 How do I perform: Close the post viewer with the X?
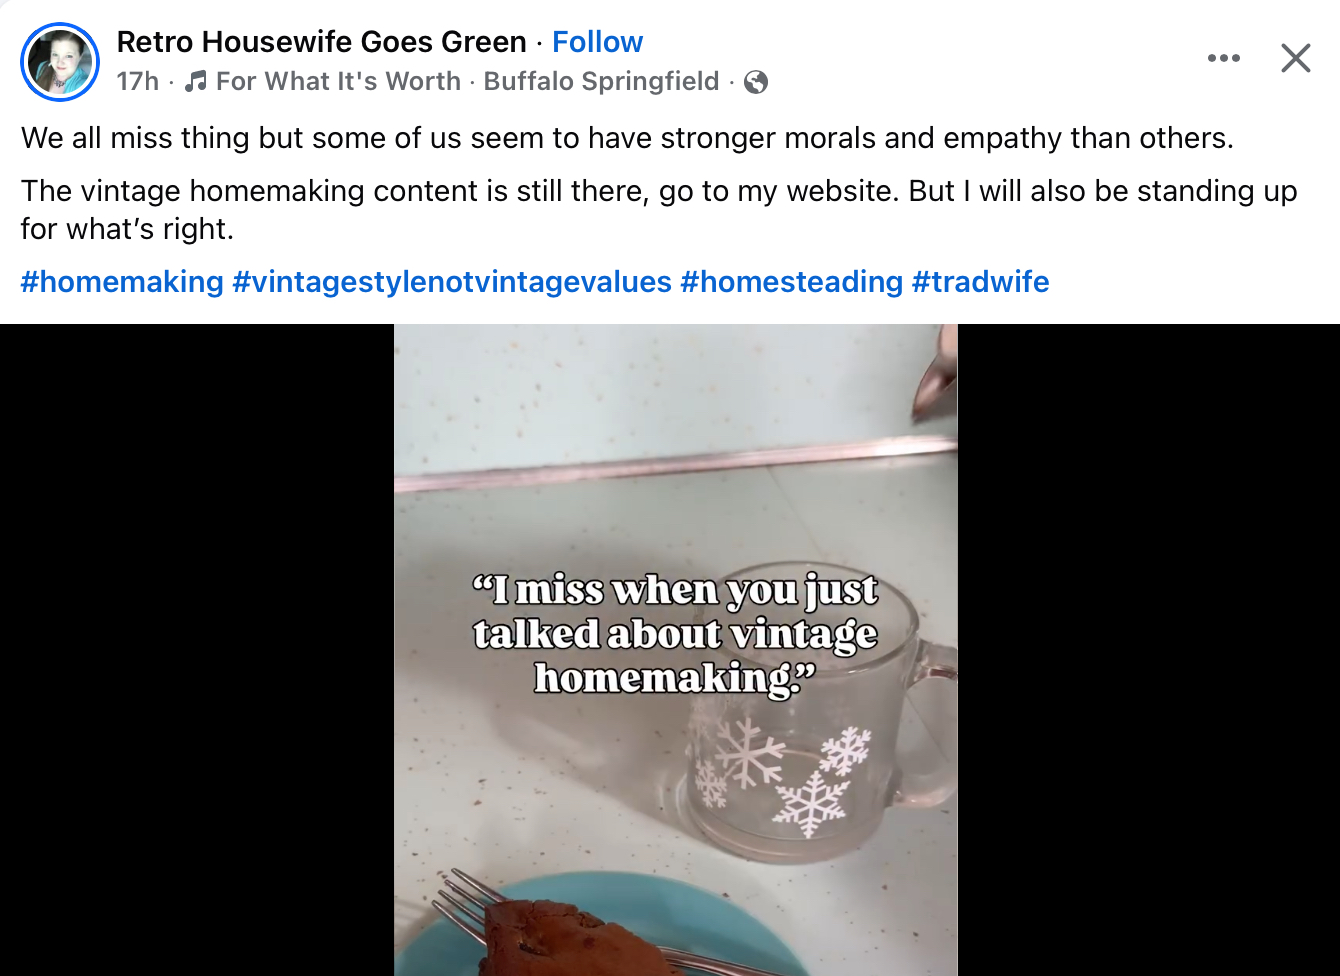(x=1296, y=58)
